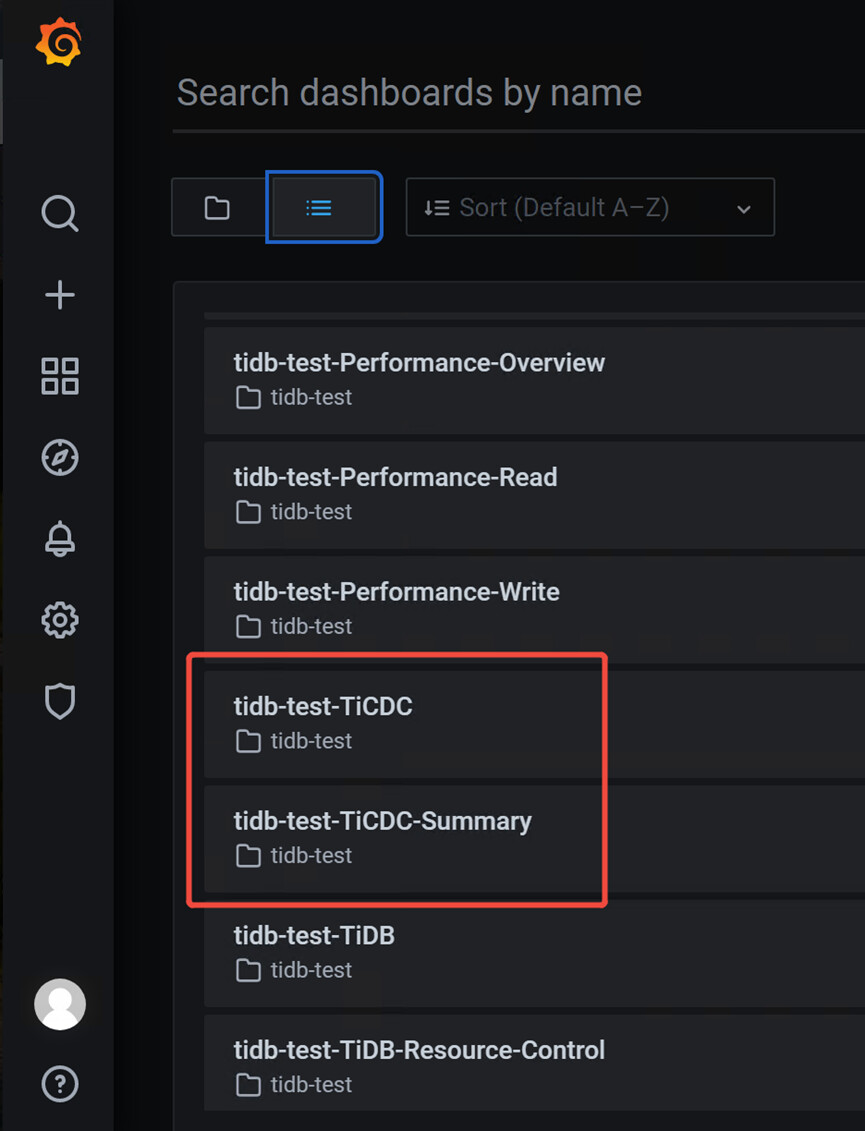Image resolution: width=865 pixels, height=1131 pixels.
Task: Switch to folder view layout
Action: 217,208
